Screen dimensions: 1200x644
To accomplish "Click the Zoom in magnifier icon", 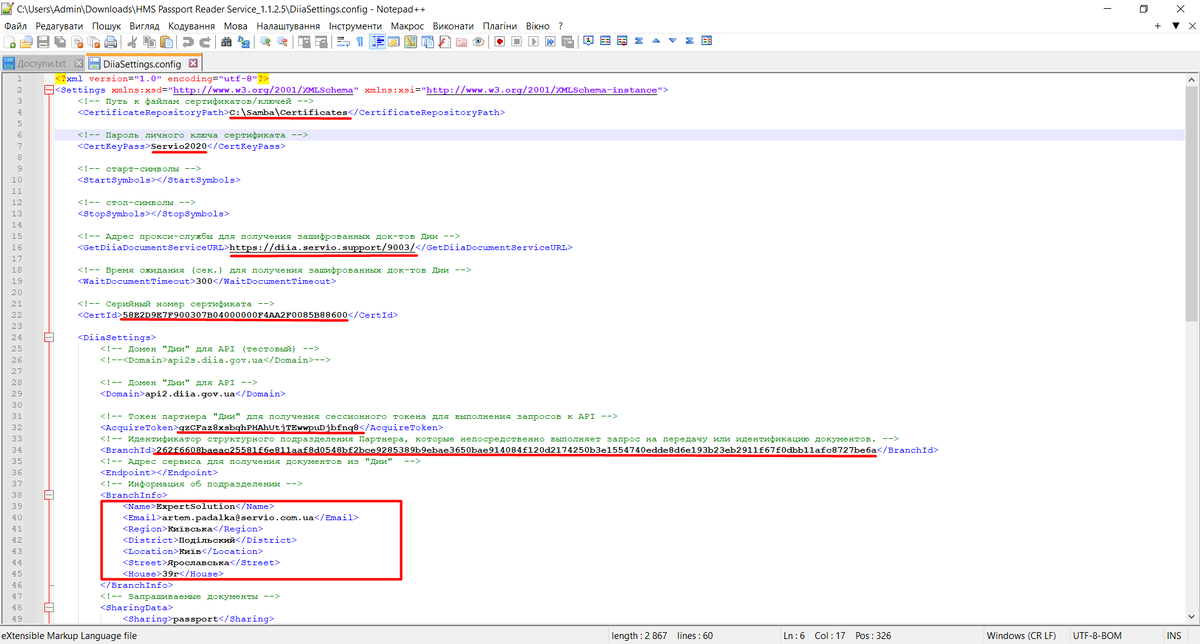I will [x=266, y=42].
